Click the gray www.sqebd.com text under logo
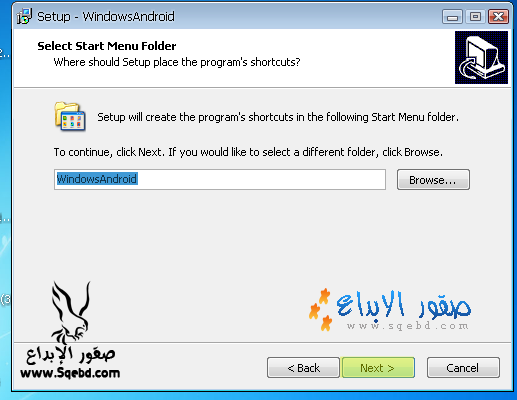Image resolution: width=517 pixels, height=400 pixels. pyautogui.click(x=407, y=326)
